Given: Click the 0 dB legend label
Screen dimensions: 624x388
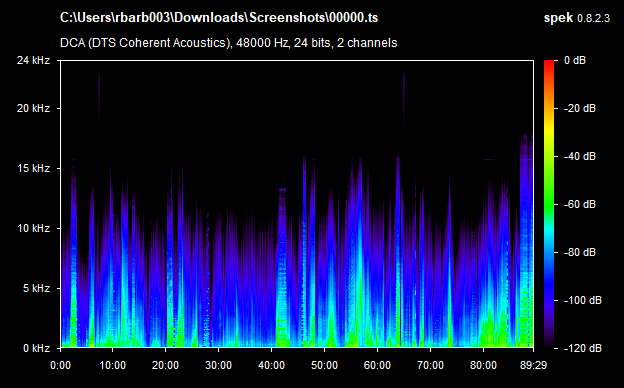Looking at the screenshot, I should click(x=575, y=60).
